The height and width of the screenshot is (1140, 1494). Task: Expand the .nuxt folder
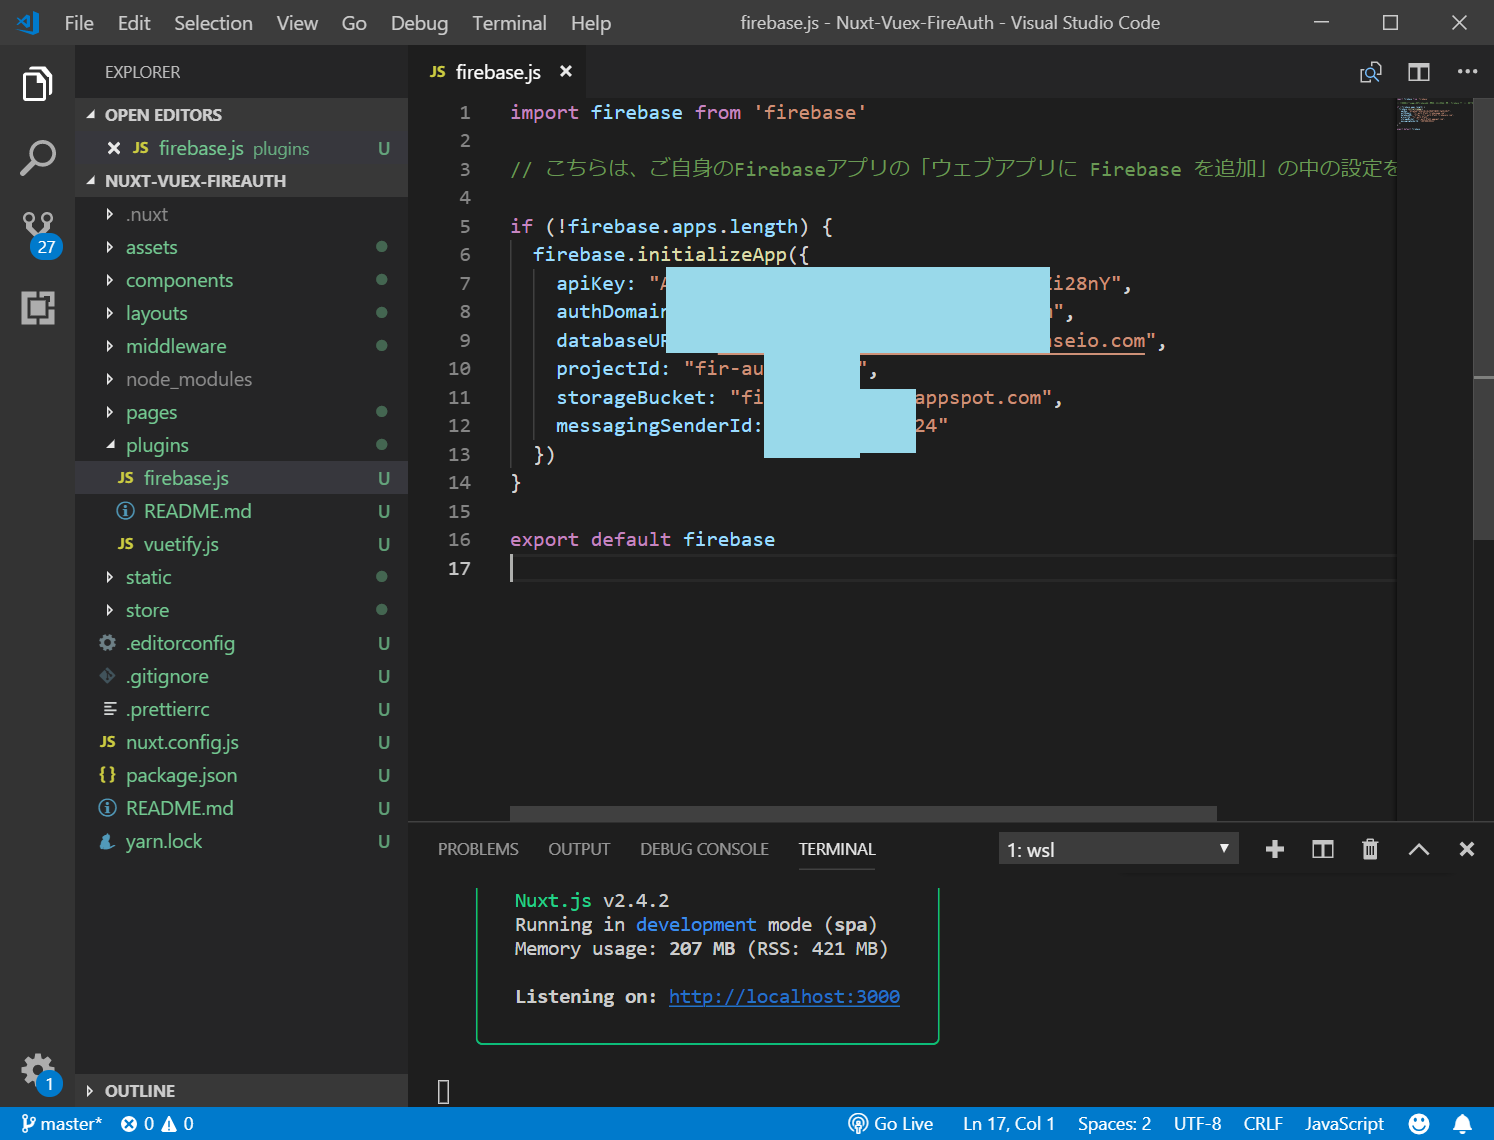(241, 214)
